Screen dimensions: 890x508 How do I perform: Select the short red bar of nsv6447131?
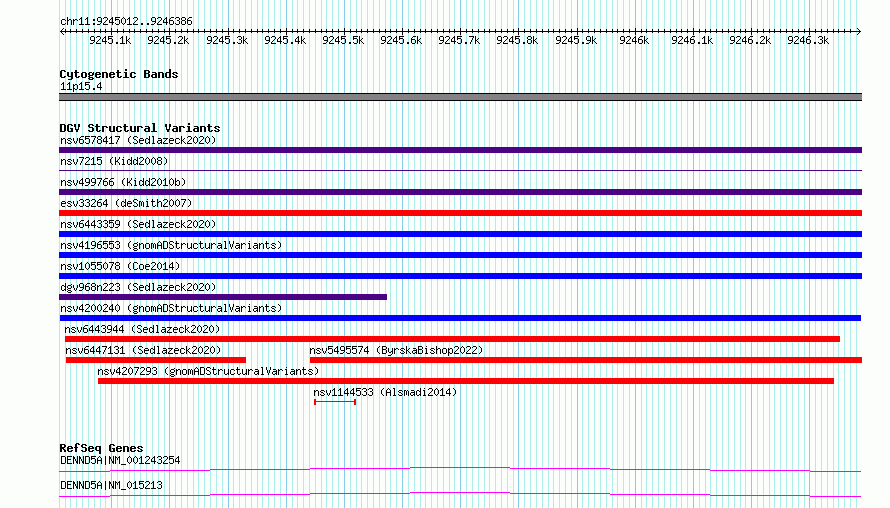pyautogui.click(x=156, y=360)
